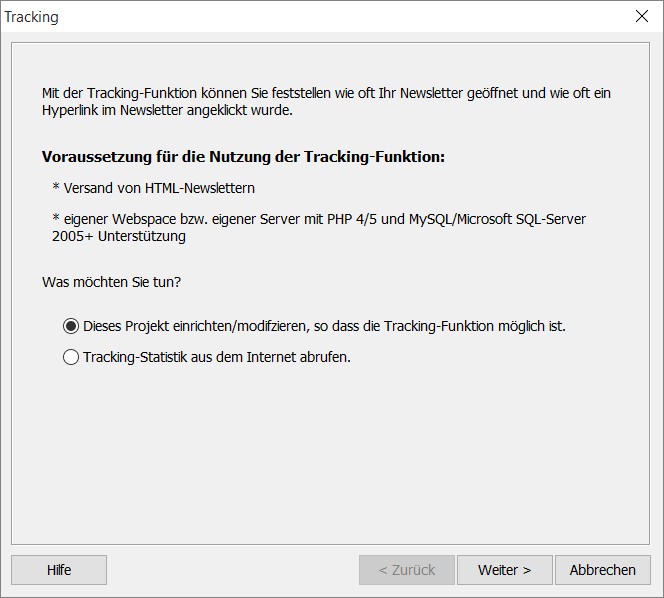Click the '2005+ Unterstützung' text line
Image resolution: width=664 pixels, height=598 pixels.
(x=119, y=236)
